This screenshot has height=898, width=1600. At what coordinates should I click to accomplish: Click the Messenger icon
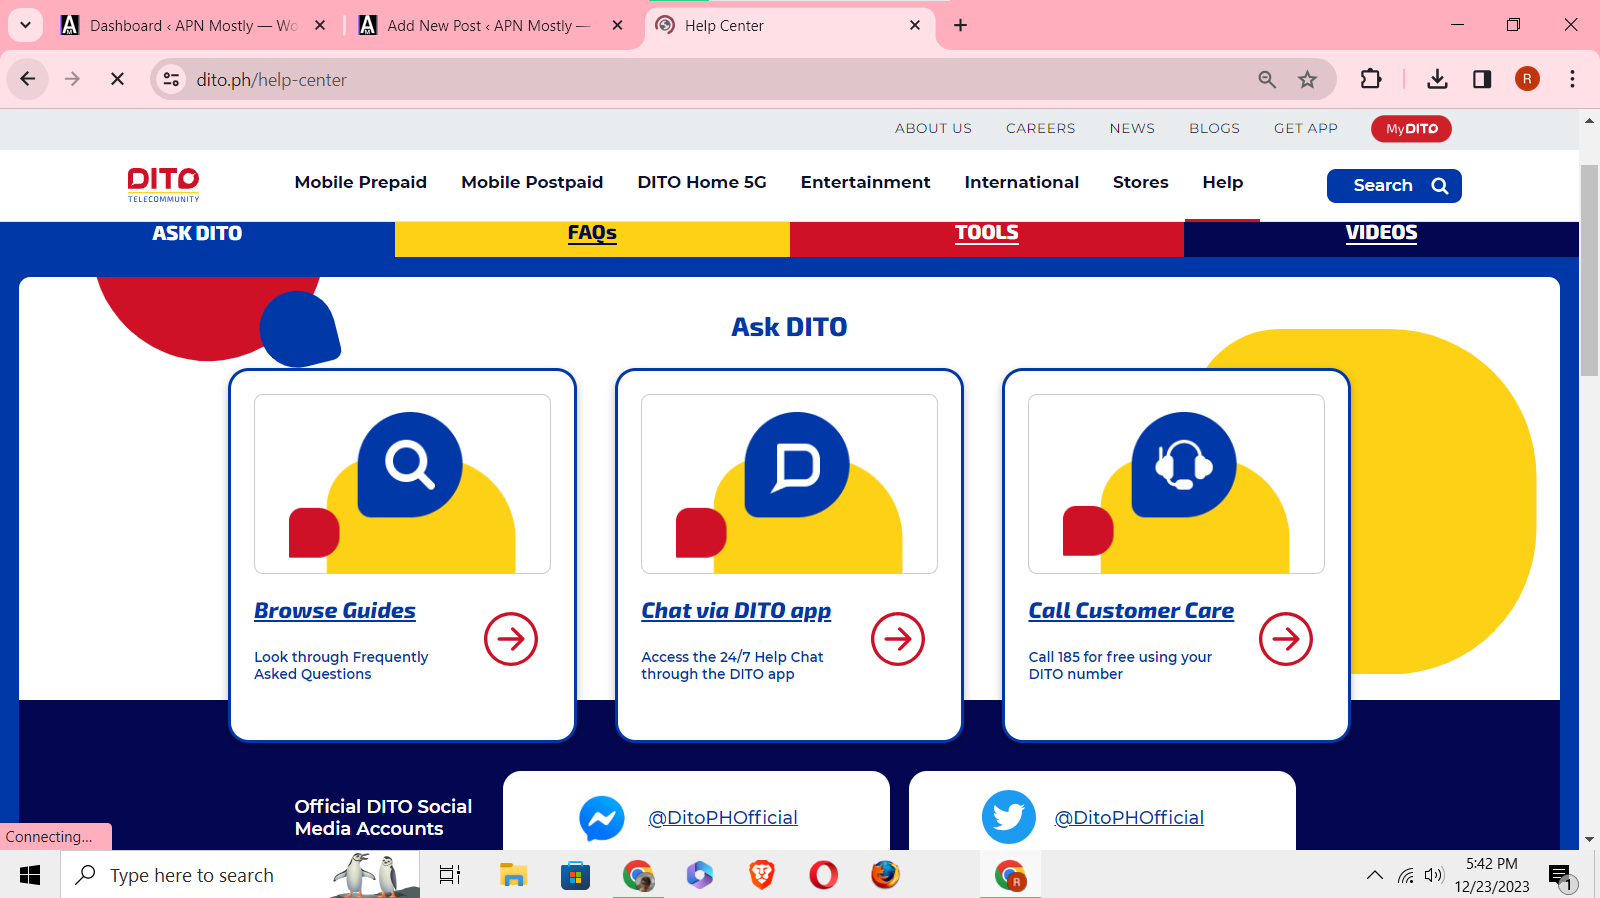(x=602, y=818)
